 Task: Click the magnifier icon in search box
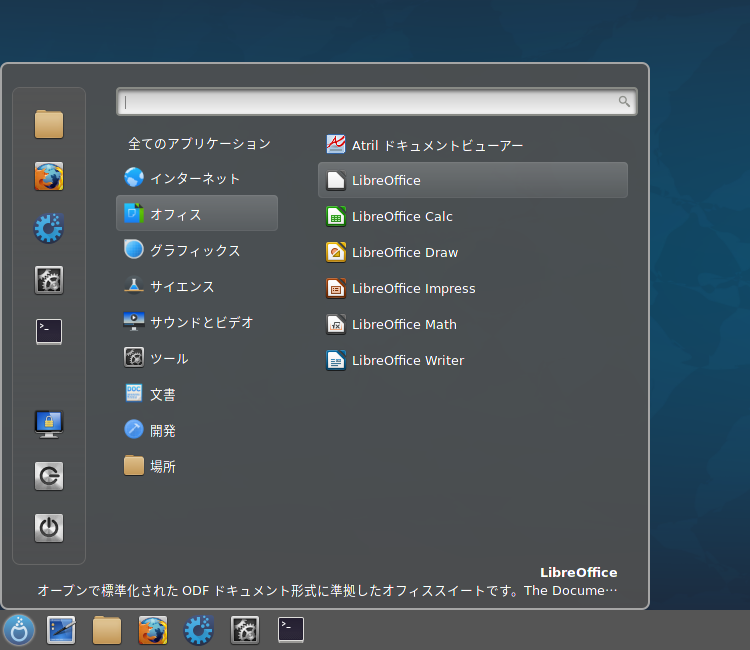pos(624,101)
